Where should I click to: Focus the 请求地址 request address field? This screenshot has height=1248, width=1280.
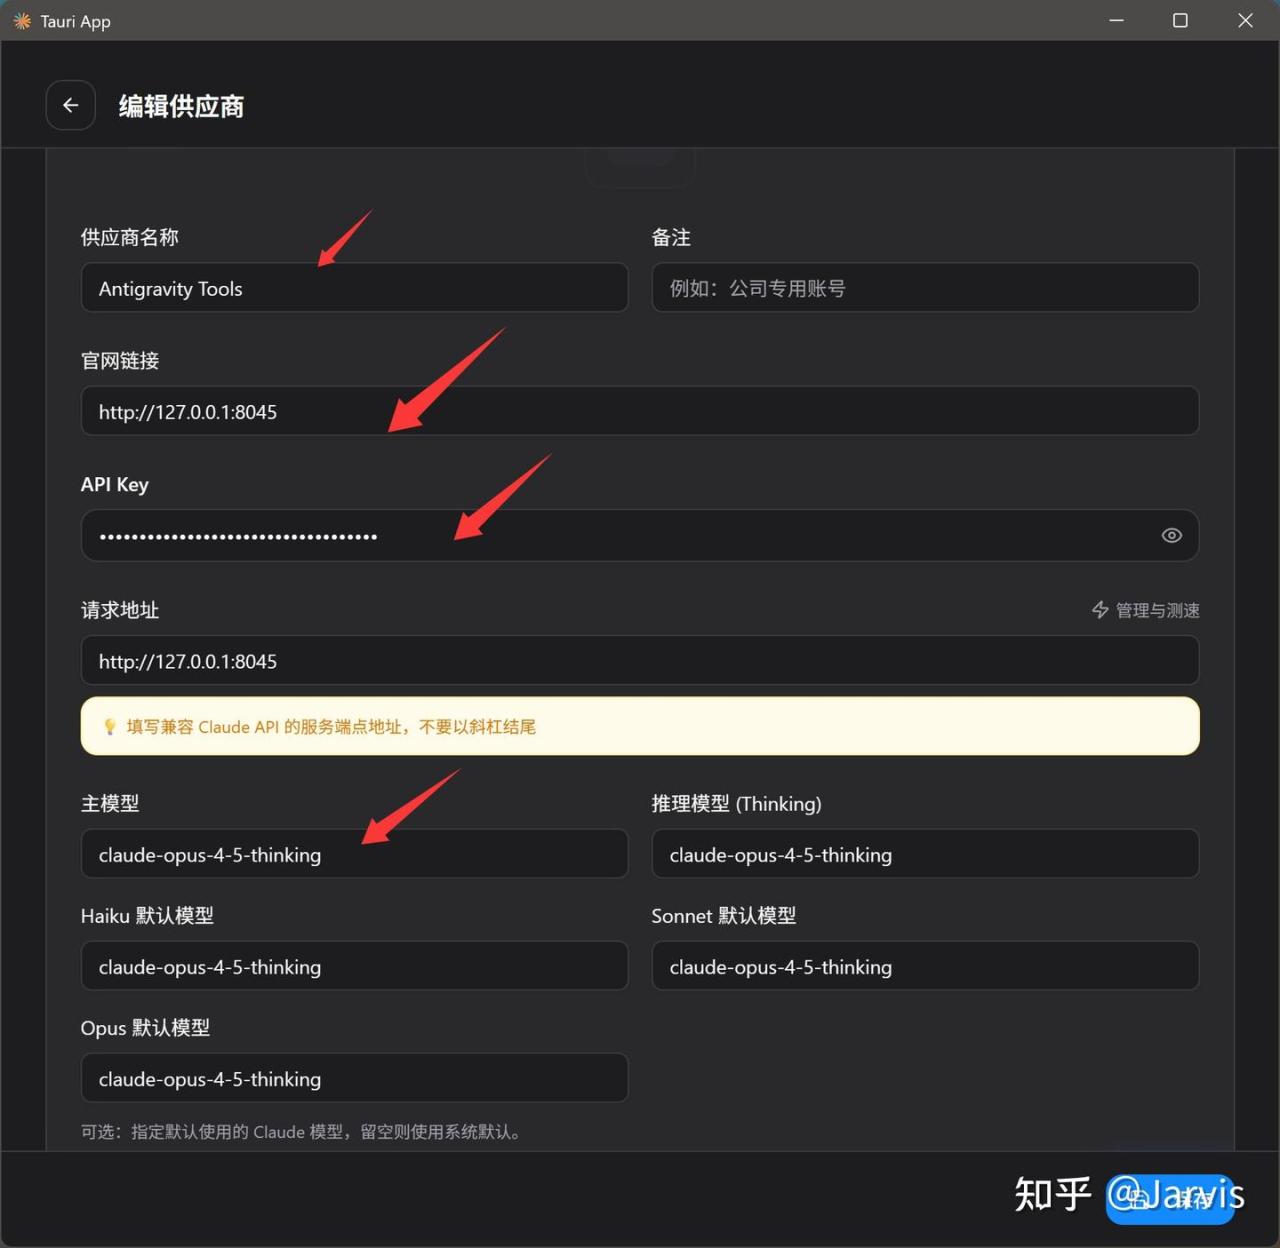click(x=640, y=661)
